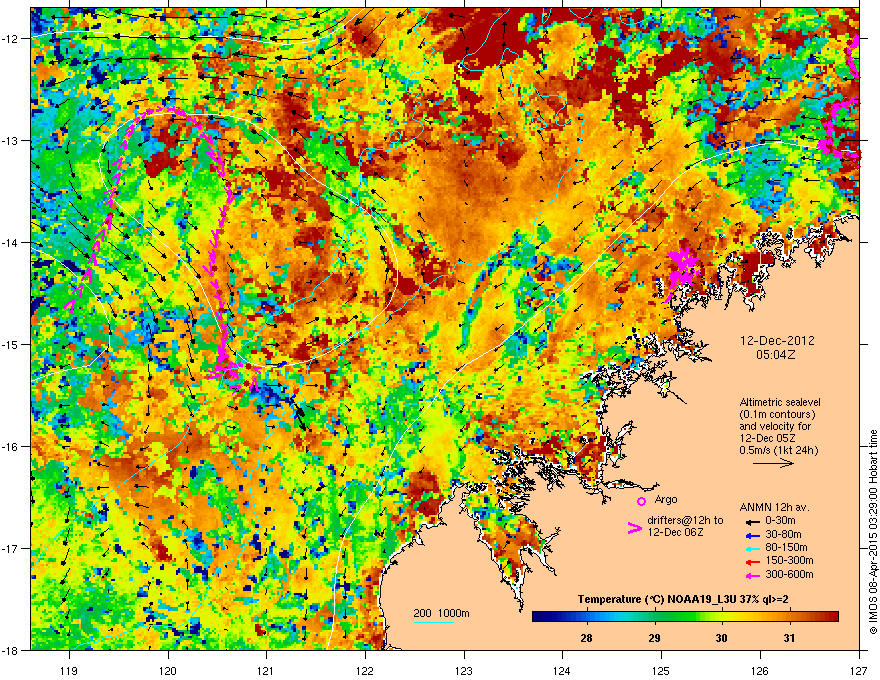Click the latitude axis label -16
The height and width of the screenshot is (680, 880).
[x=10, y=447]
